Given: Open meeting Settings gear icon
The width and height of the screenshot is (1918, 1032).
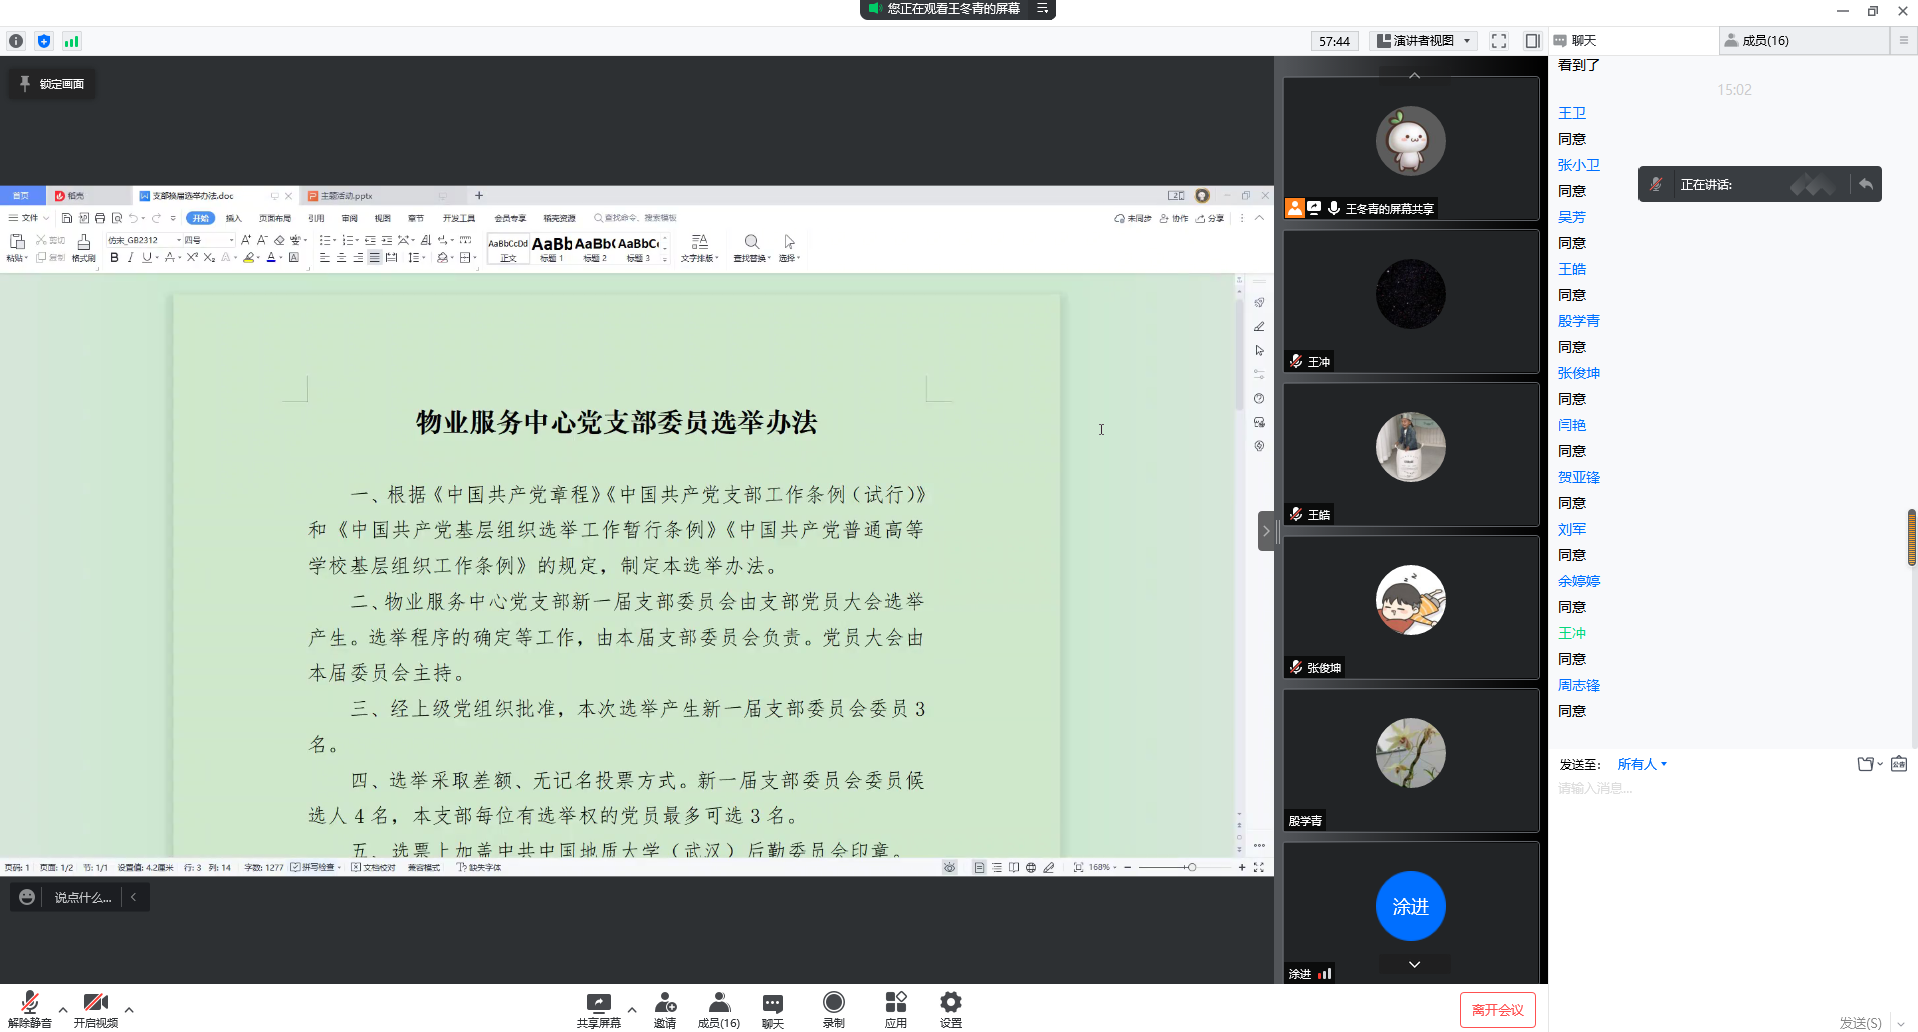Looking at the screenshot, I should point(950,1003).
